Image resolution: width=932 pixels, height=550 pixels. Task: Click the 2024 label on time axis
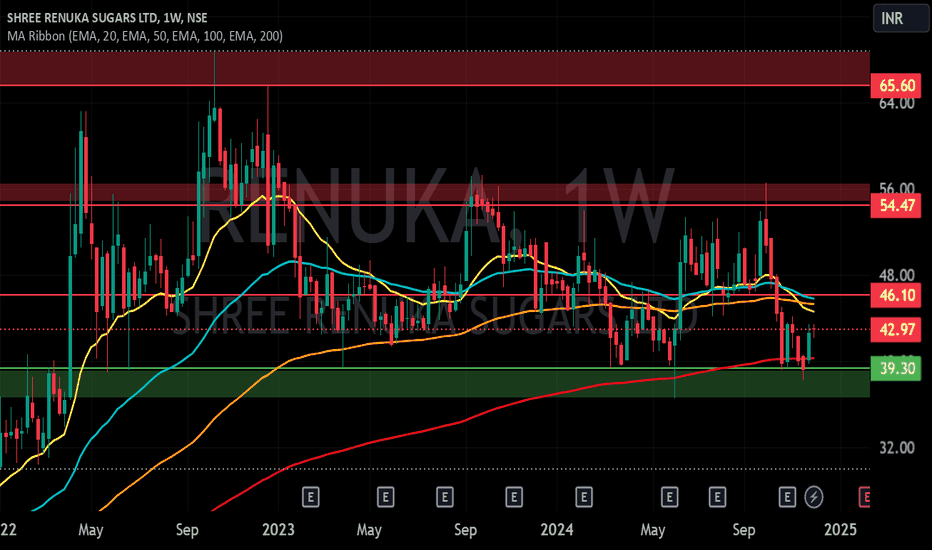(x=557, y=530)
